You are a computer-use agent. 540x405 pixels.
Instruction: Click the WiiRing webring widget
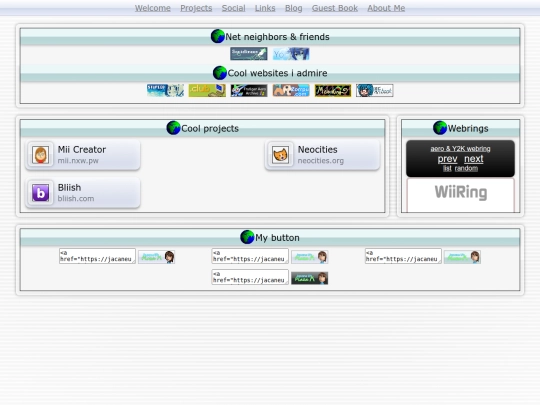tap(460, 195)
